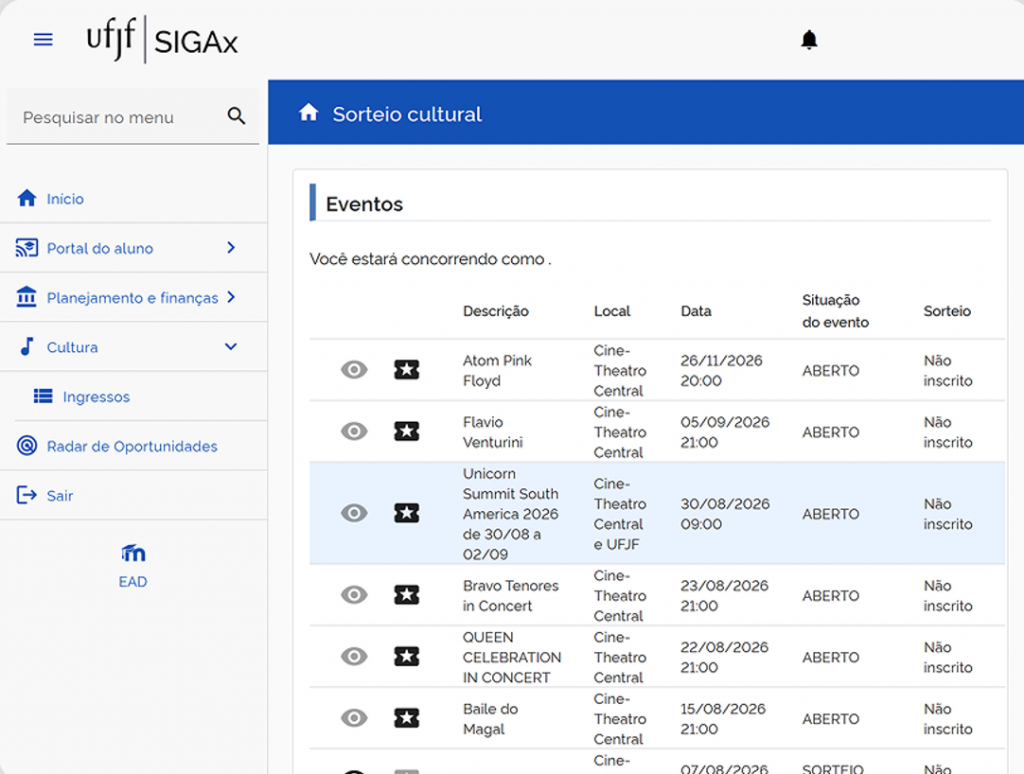Click the Inicio house icon in sidebar
This screenshot has height=774, width=1024.
point(27,198)
